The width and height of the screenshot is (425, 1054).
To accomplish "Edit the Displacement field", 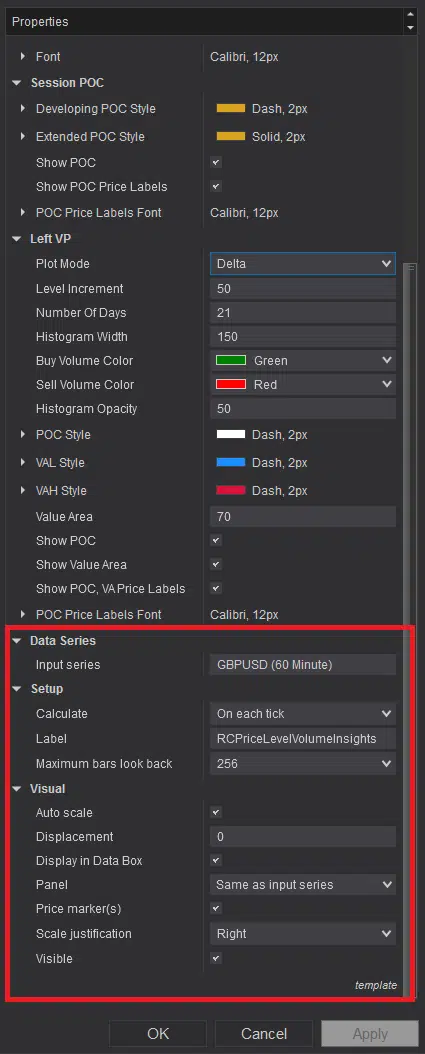I will coord(303,837).
